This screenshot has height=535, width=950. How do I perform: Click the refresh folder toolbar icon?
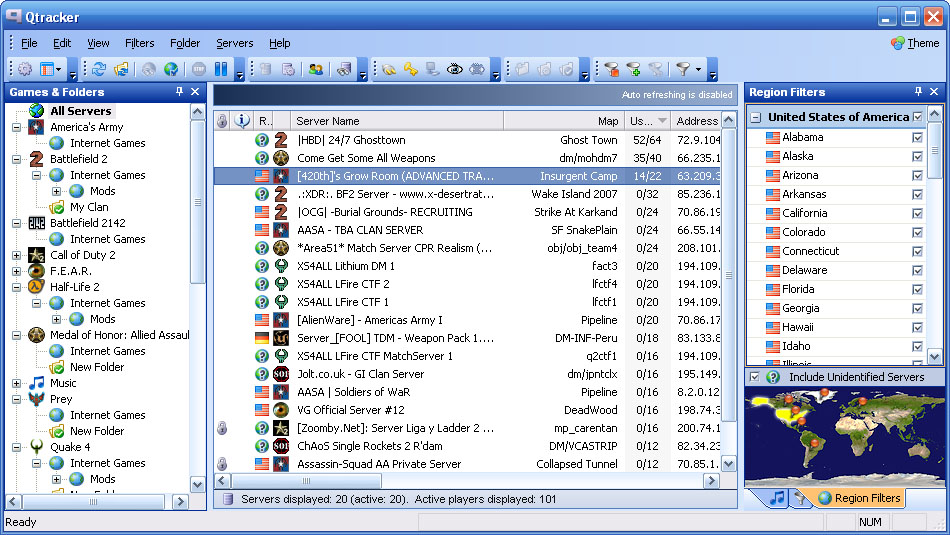pos(121,69)
